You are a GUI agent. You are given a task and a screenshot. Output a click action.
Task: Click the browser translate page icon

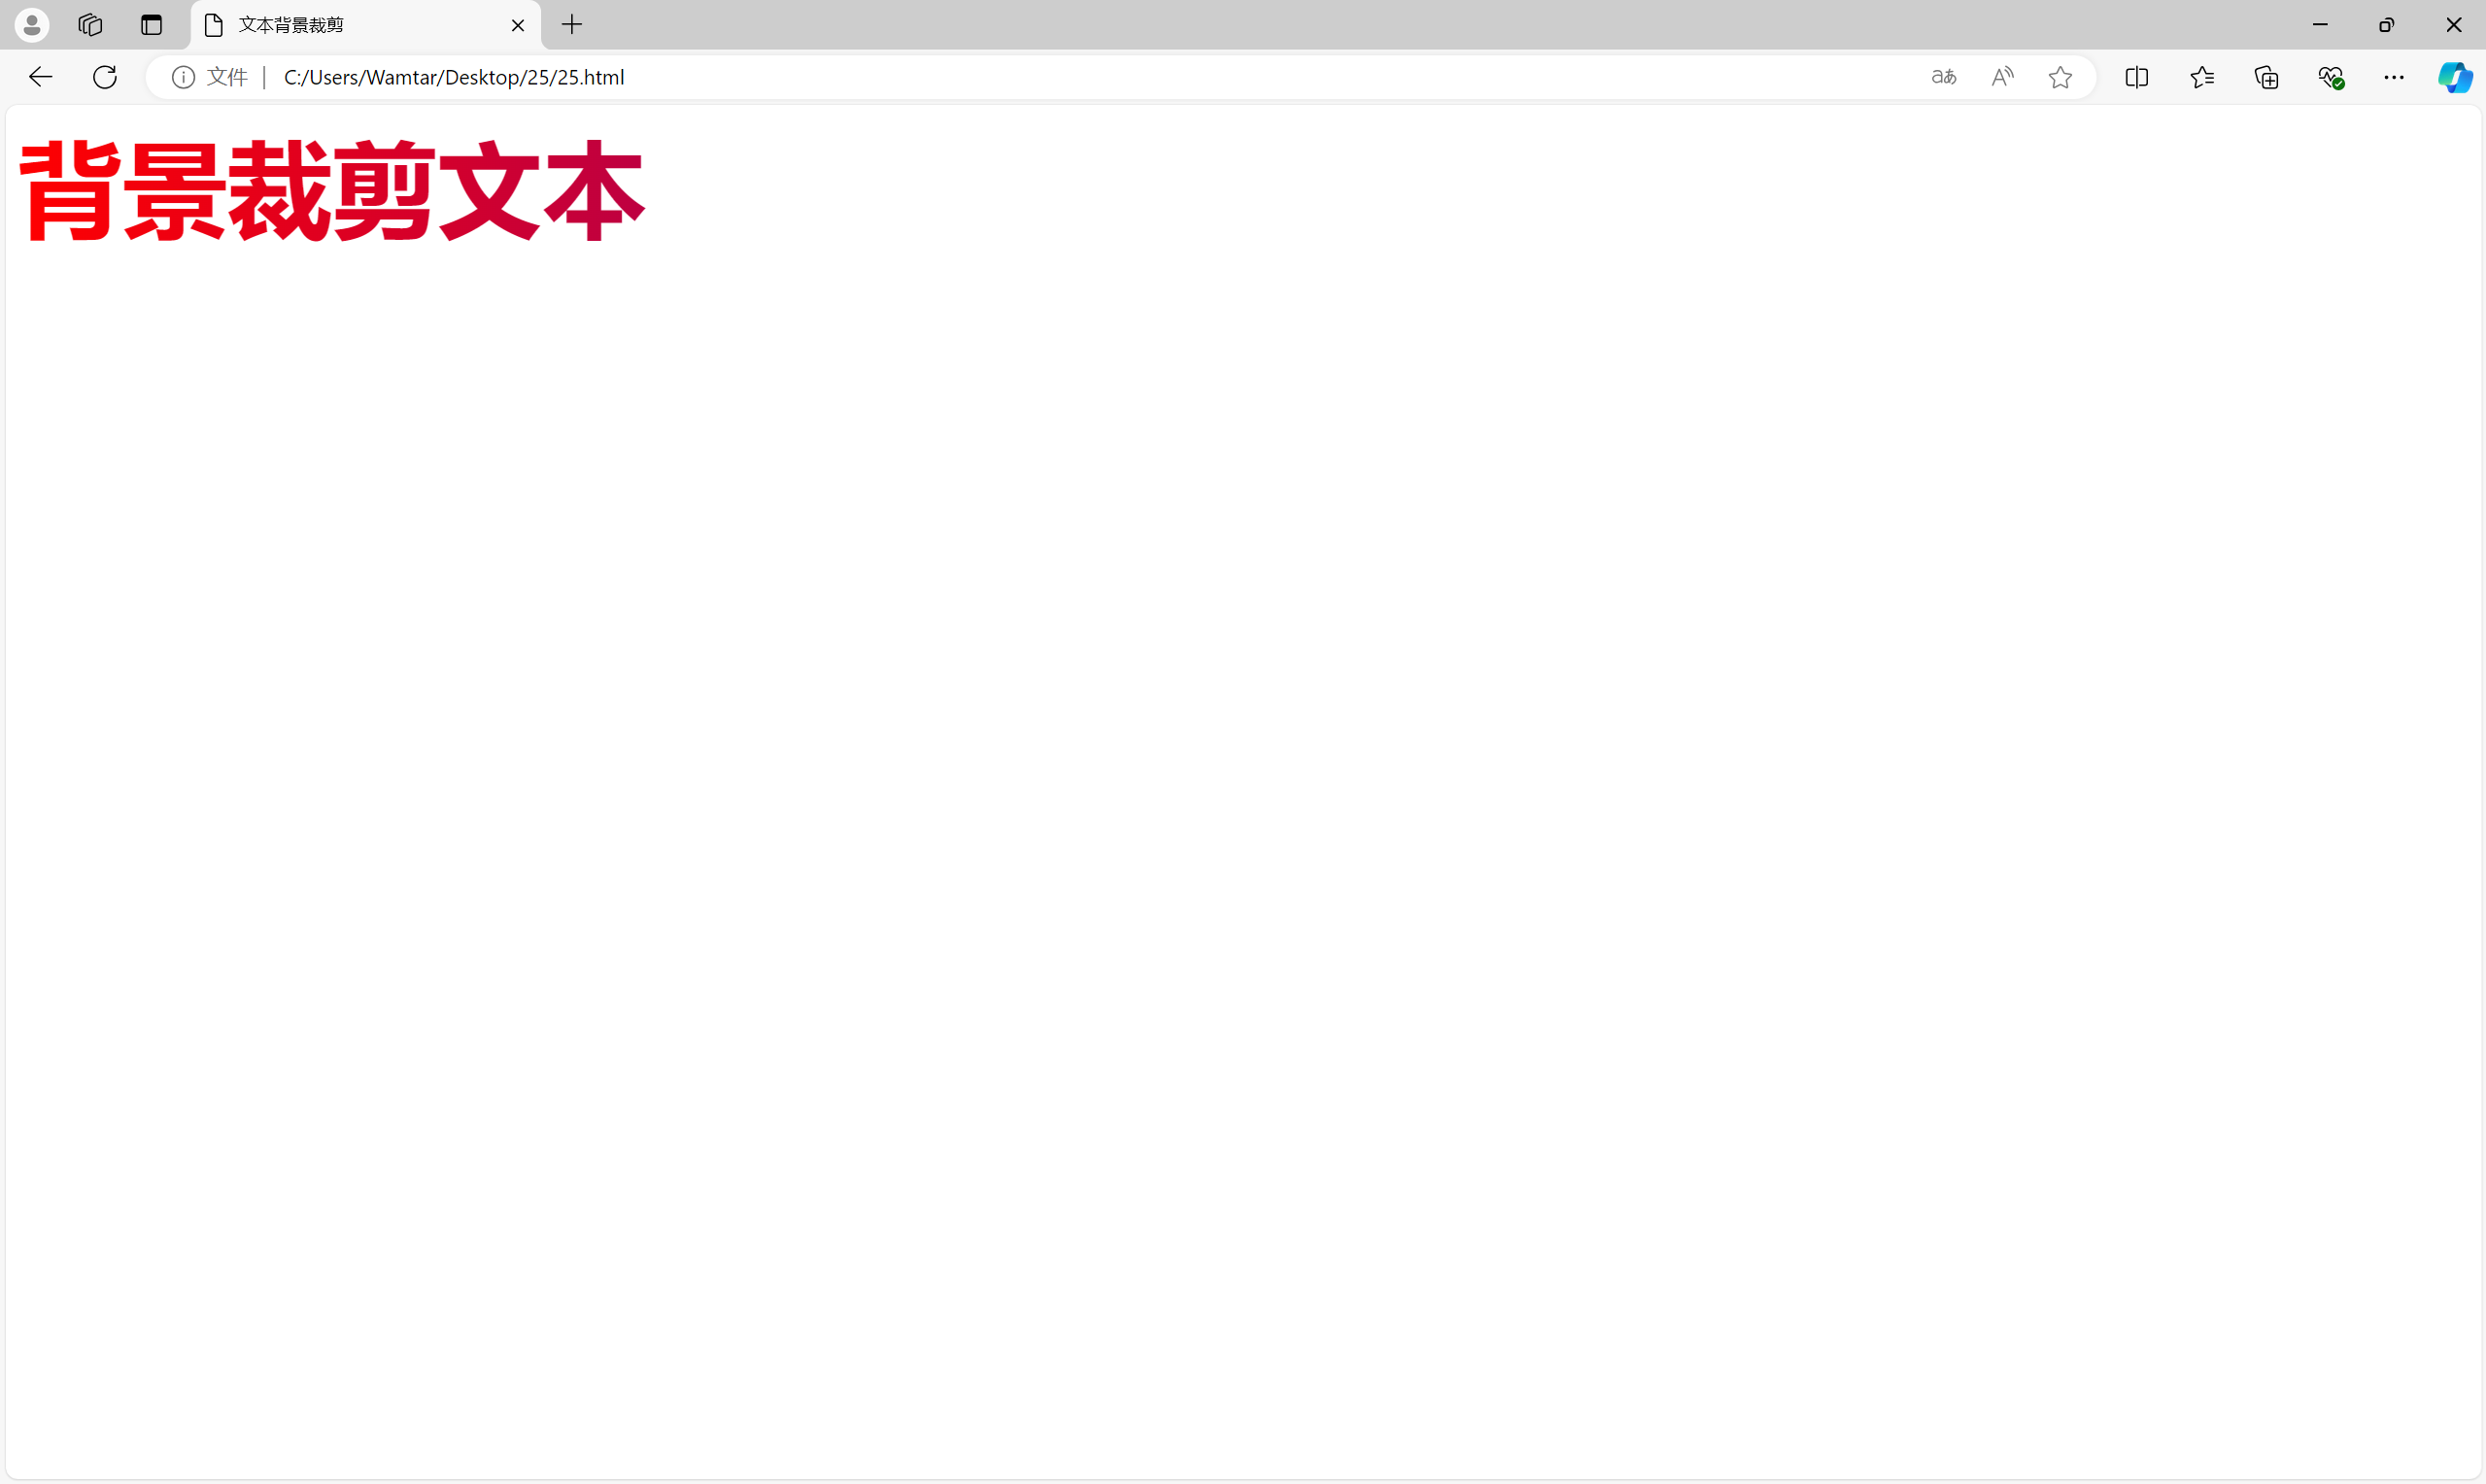[1944, 76]
